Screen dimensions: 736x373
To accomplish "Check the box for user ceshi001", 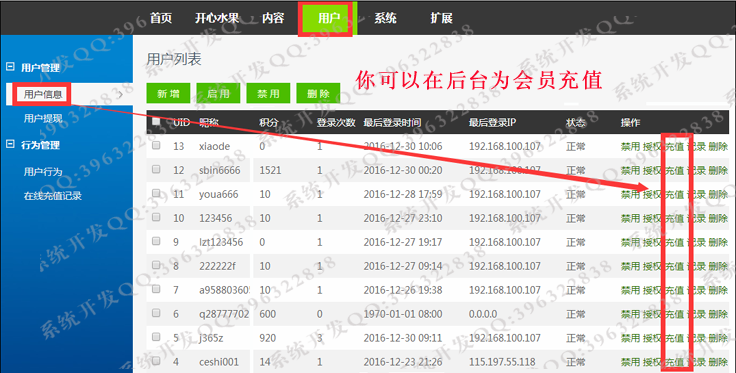I will (x=156, y=361).
